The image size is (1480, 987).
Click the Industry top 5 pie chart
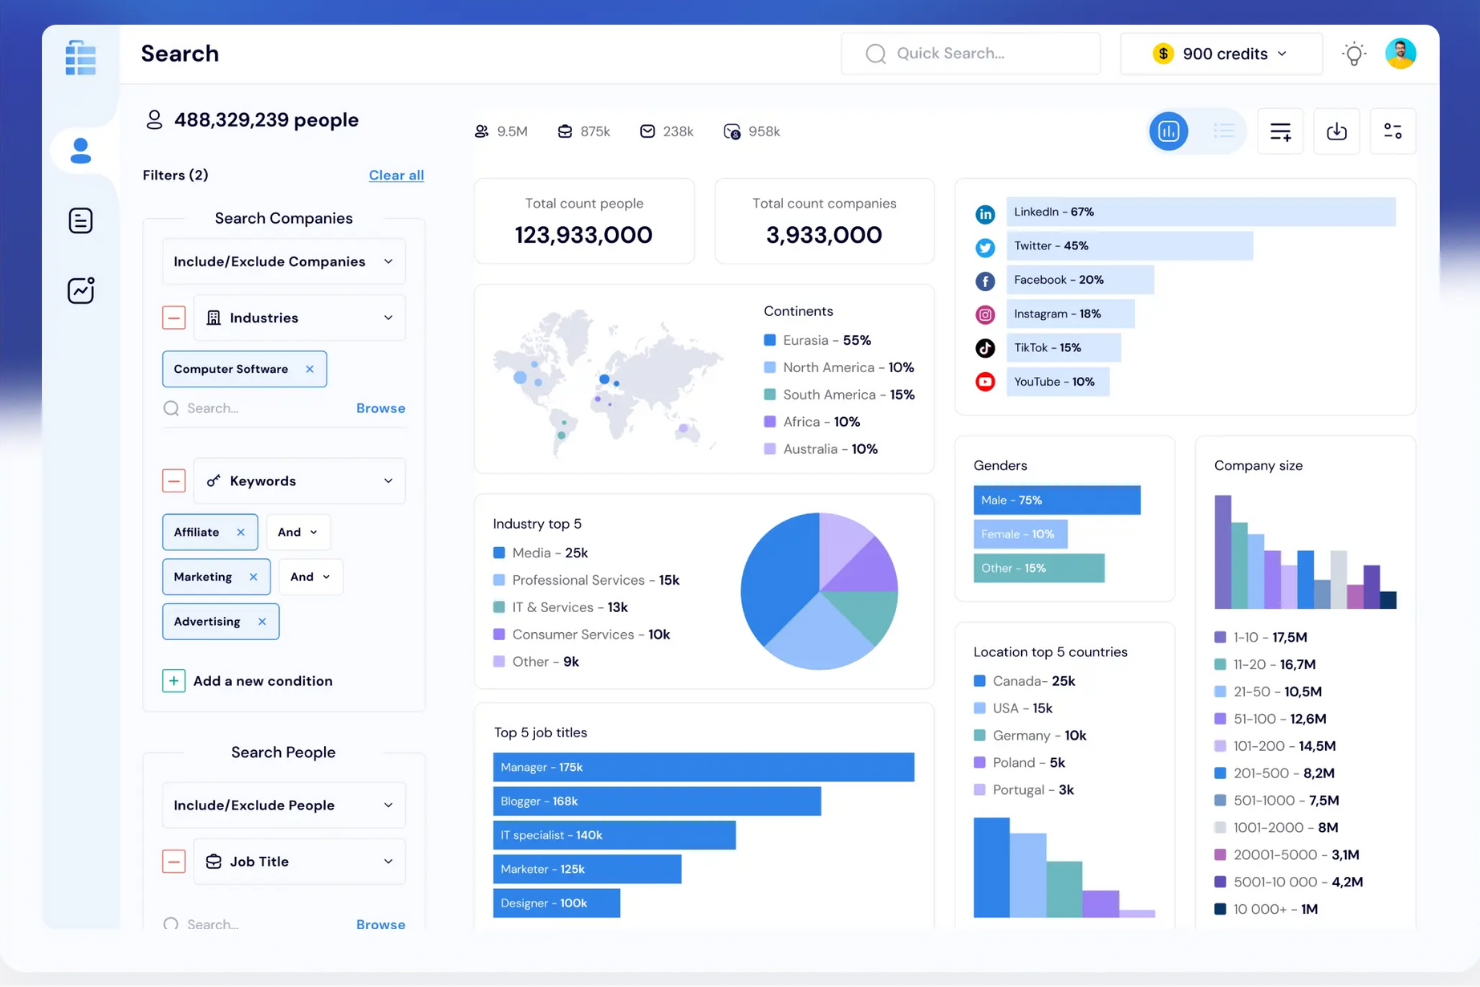tap(819, 591)
